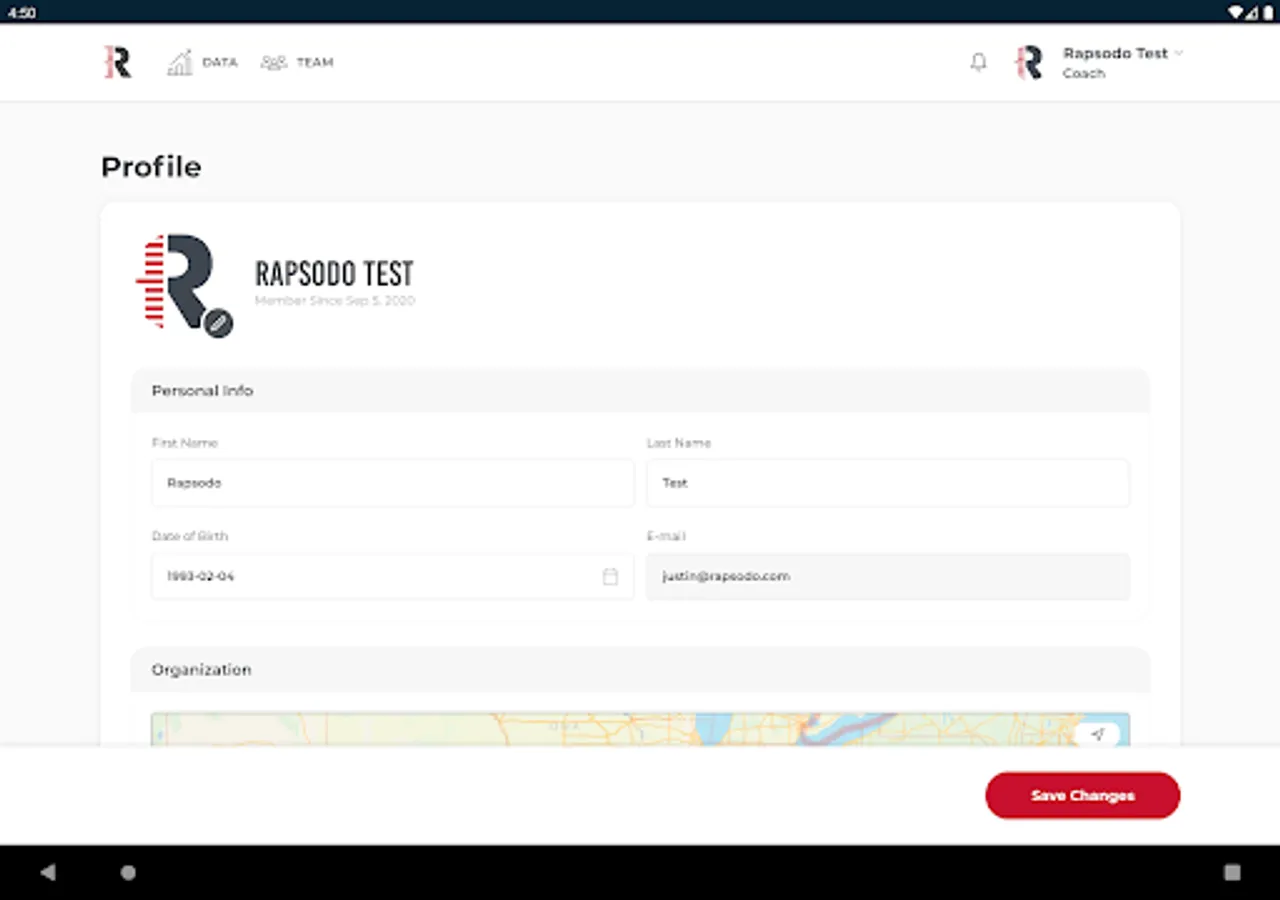Edit the Last Name field
1280x900 pixels.
888,483
